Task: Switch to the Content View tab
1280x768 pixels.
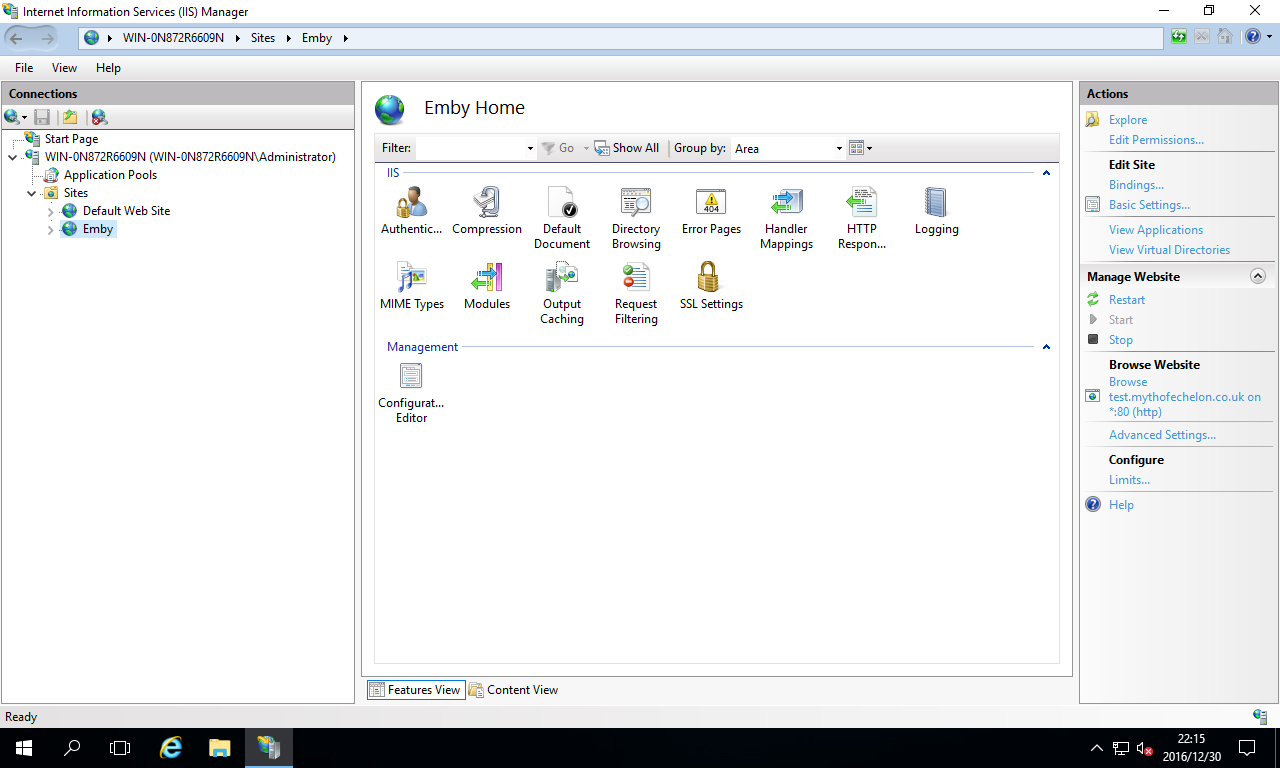Action: point(514,690)
